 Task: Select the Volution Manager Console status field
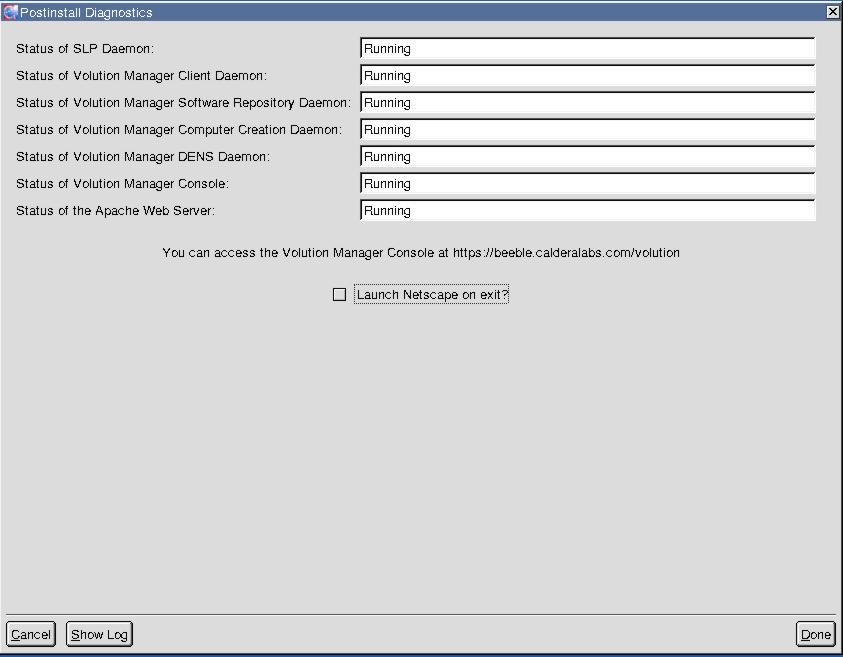click(587, 184)
